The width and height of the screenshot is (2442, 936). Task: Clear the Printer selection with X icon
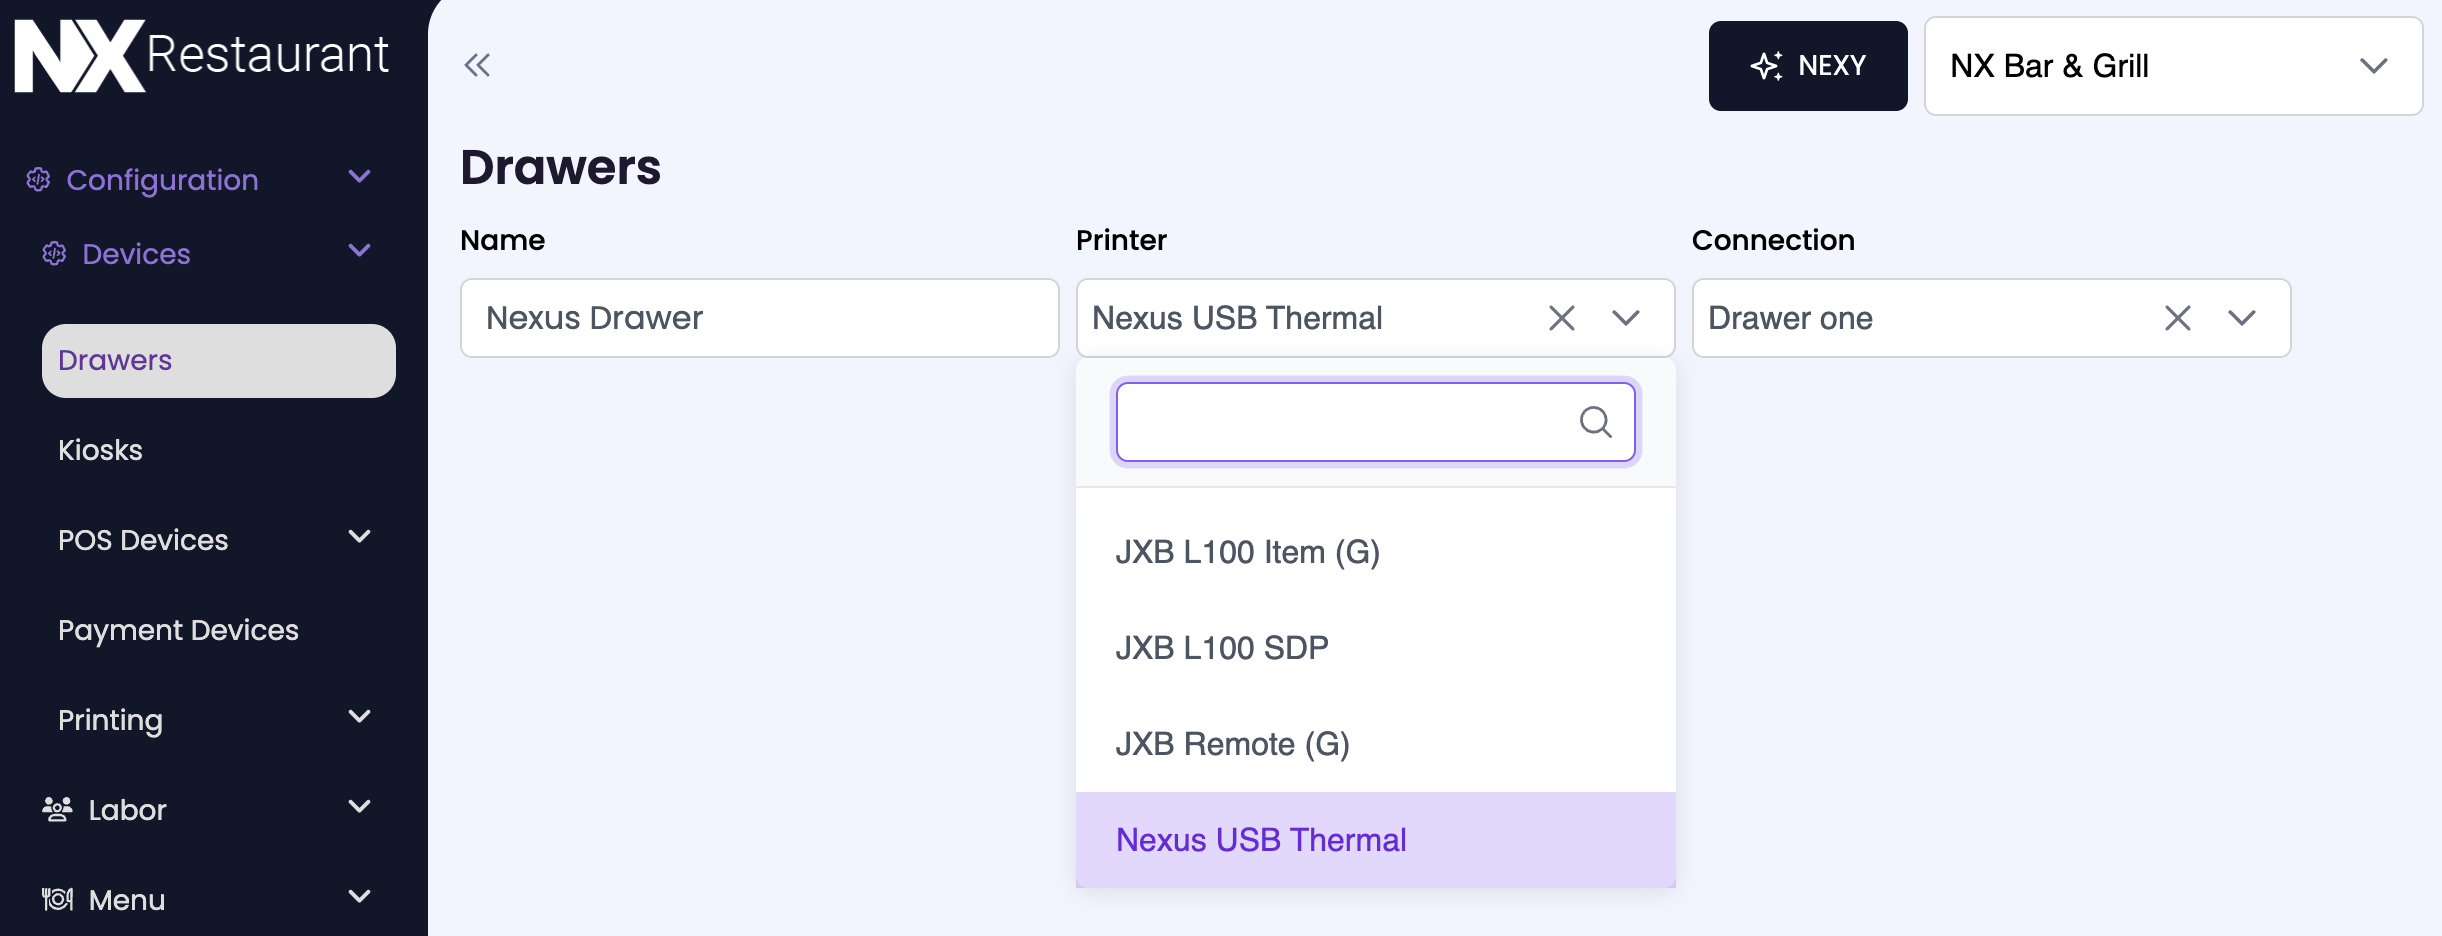(1561, 319)
